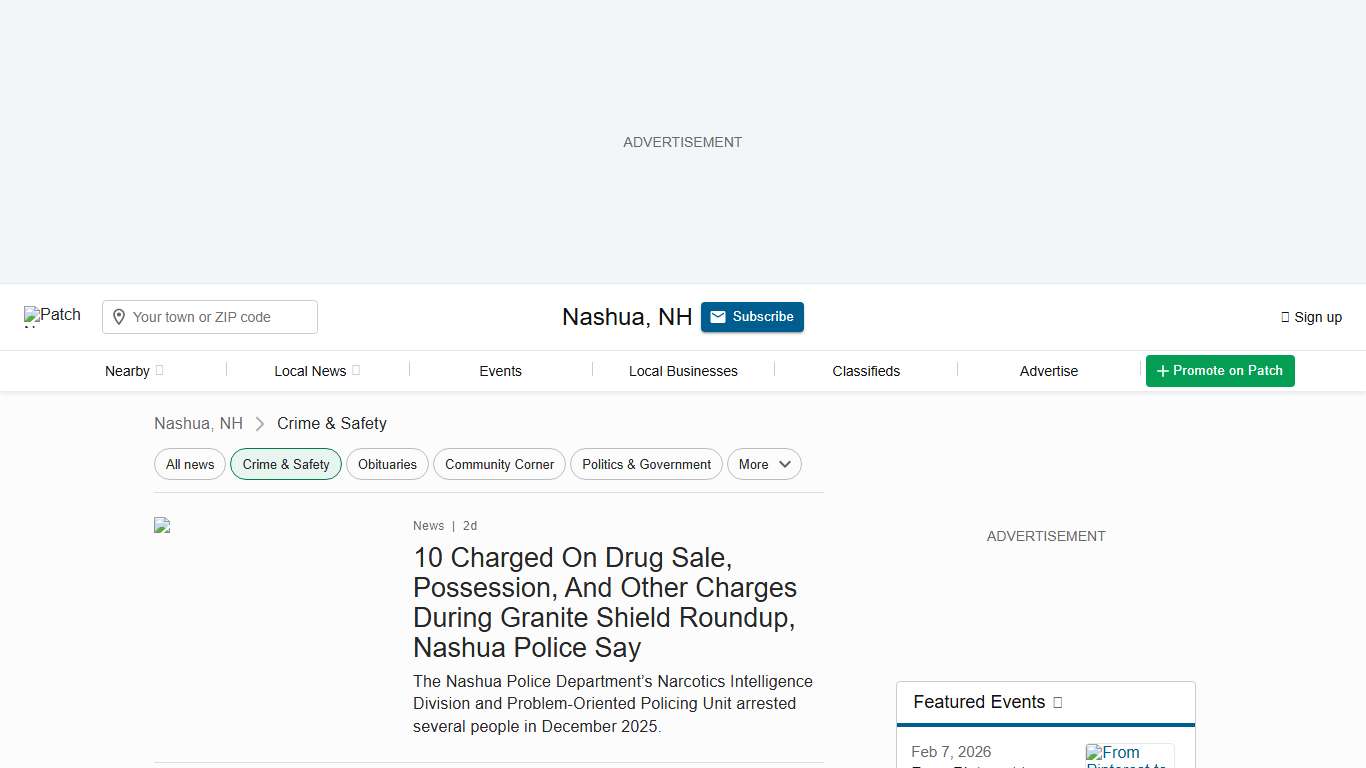
Task: Click the envelope icon on Subscribe
Action: point(718,317)
